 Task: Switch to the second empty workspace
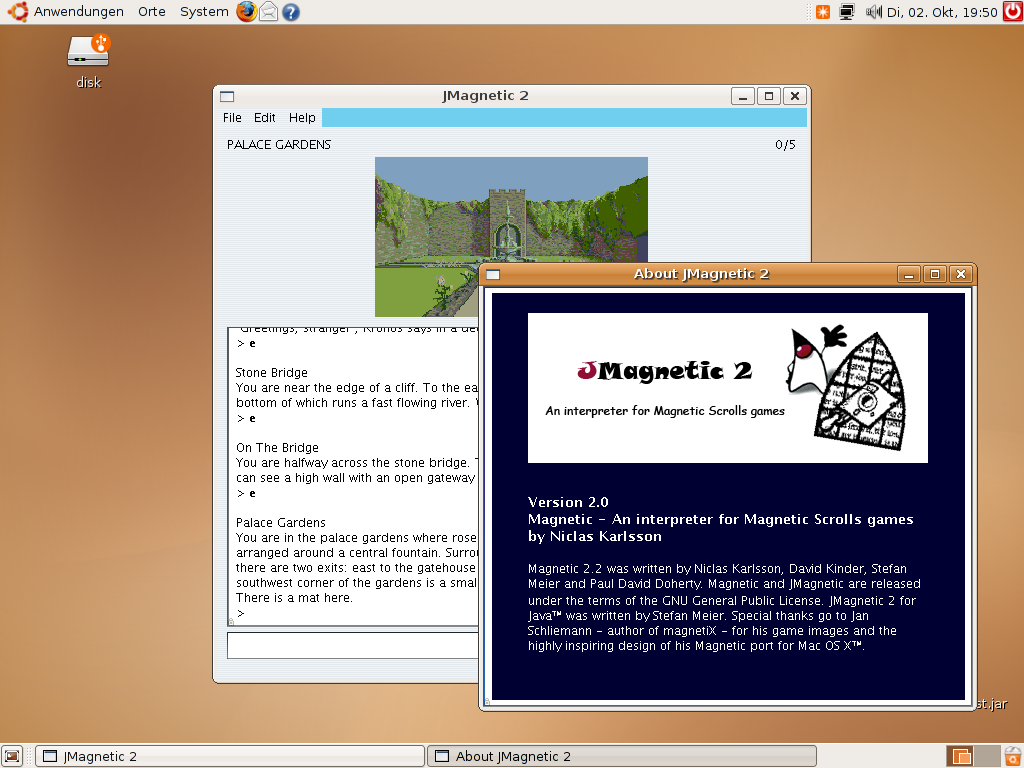point(986,756)
